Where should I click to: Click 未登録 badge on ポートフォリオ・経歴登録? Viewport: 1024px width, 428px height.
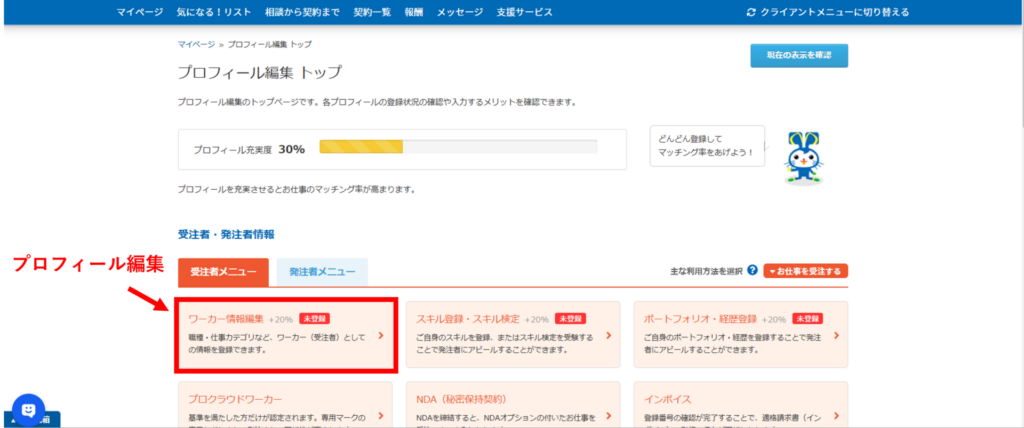coord(808,319)
